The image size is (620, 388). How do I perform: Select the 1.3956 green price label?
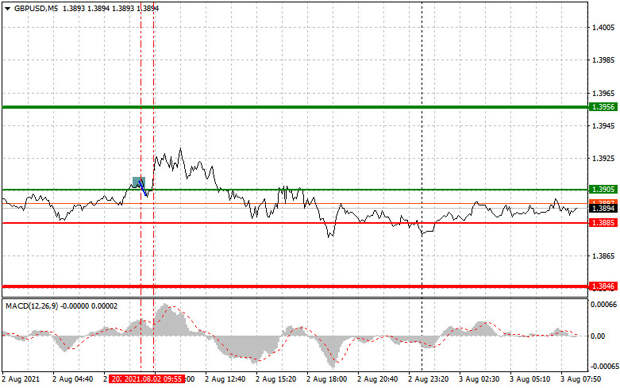(x=603, y=107)
